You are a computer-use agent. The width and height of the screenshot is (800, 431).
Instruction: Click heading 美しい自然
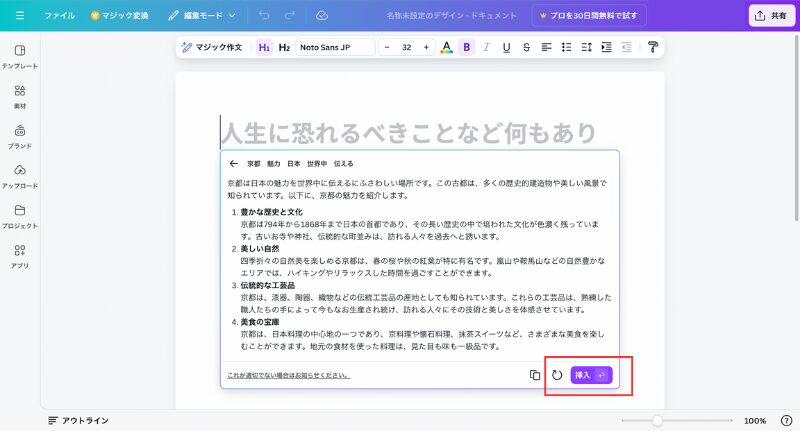260,248
